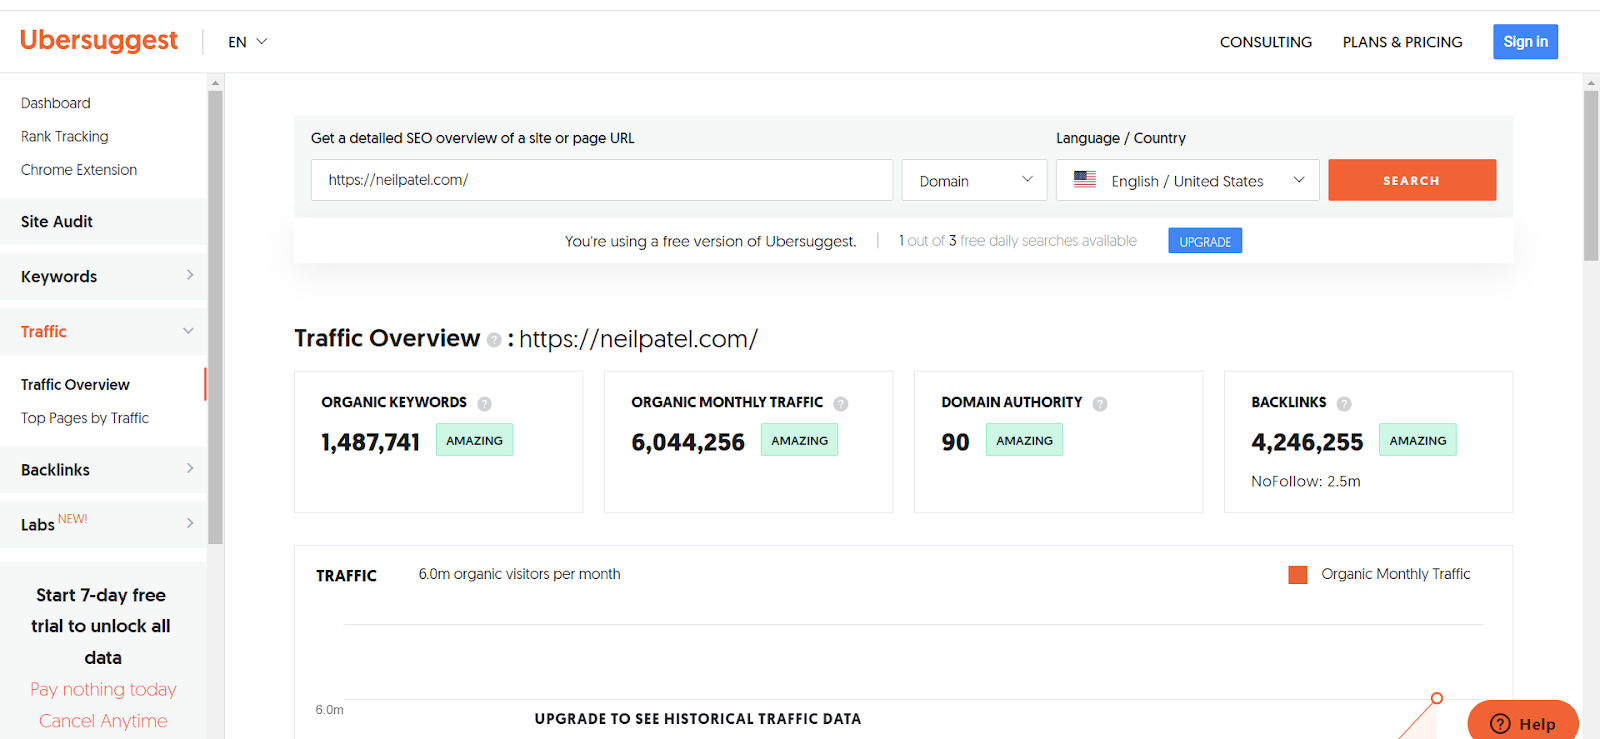Click the sidebar scroll-up arrow
The width and height of the screenshot is (1600, 739).
click(215, 83)
